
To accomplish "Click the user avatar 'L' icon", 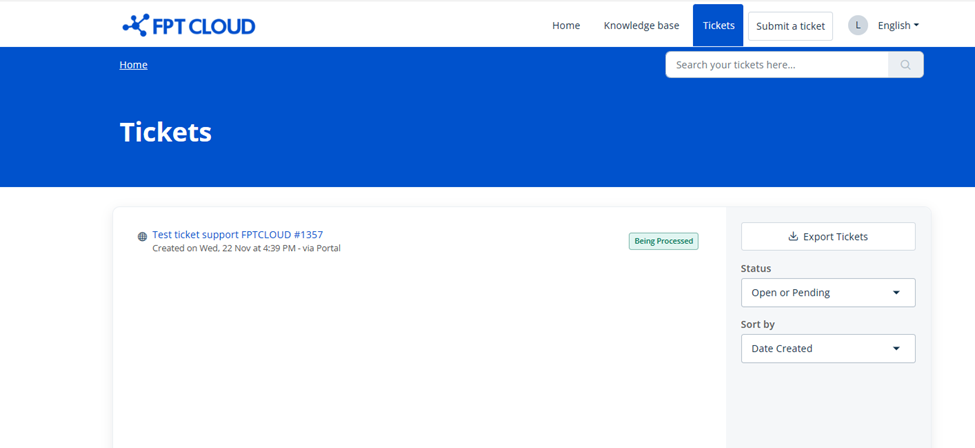I will point(857,26).
